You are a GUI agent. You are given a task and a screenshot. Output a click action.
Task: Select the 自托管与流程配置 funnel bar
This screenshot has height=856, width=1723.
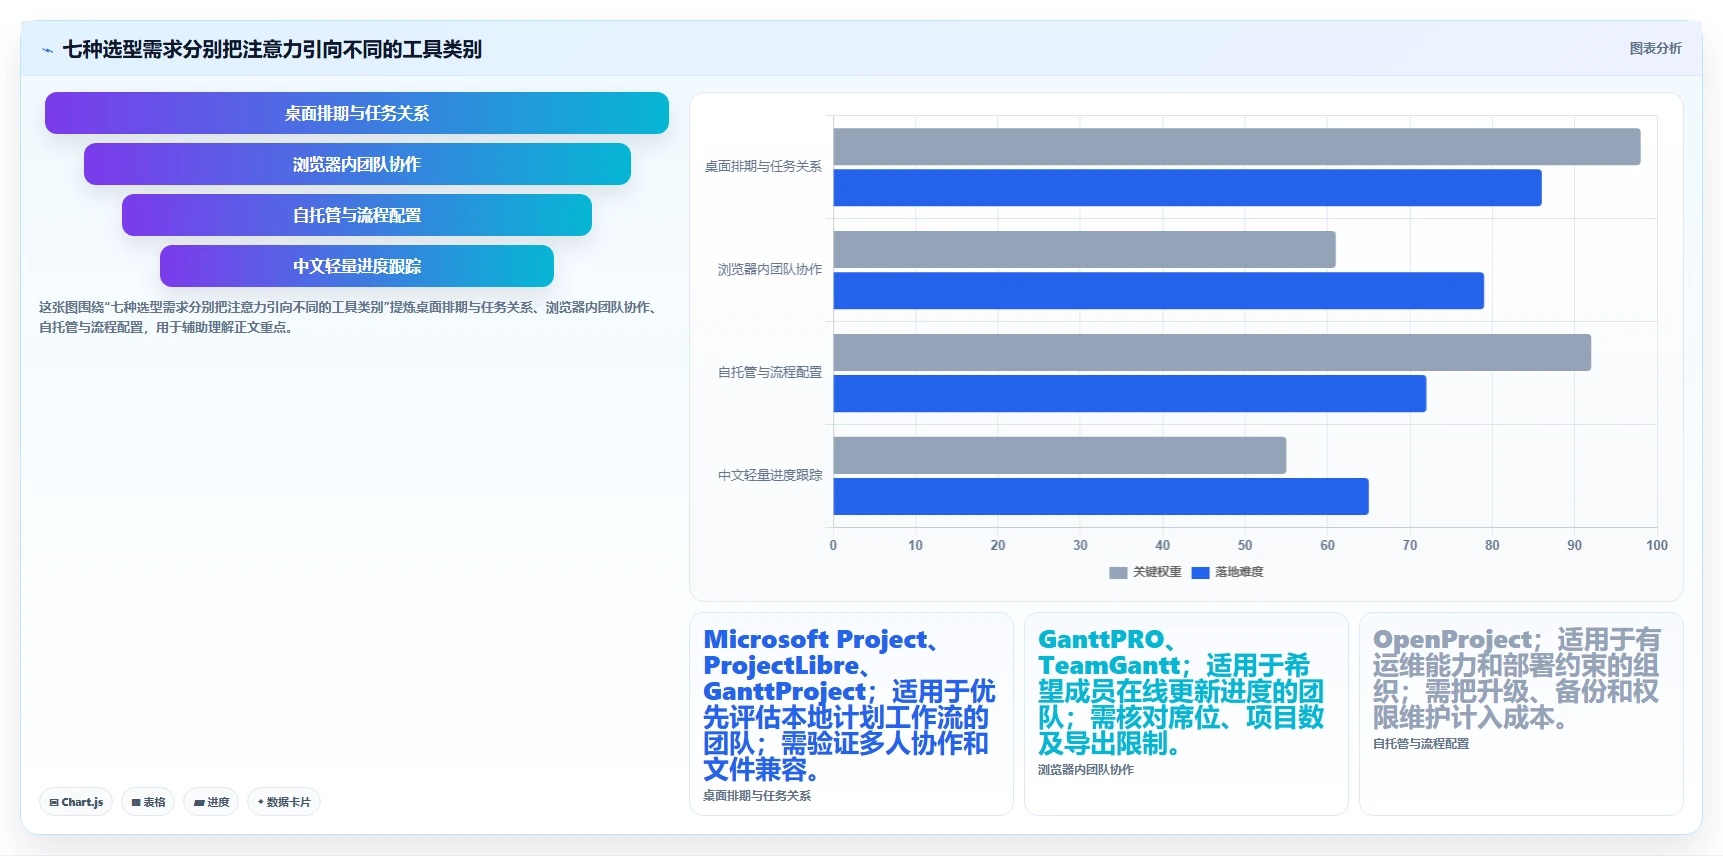tap(357, 215)
